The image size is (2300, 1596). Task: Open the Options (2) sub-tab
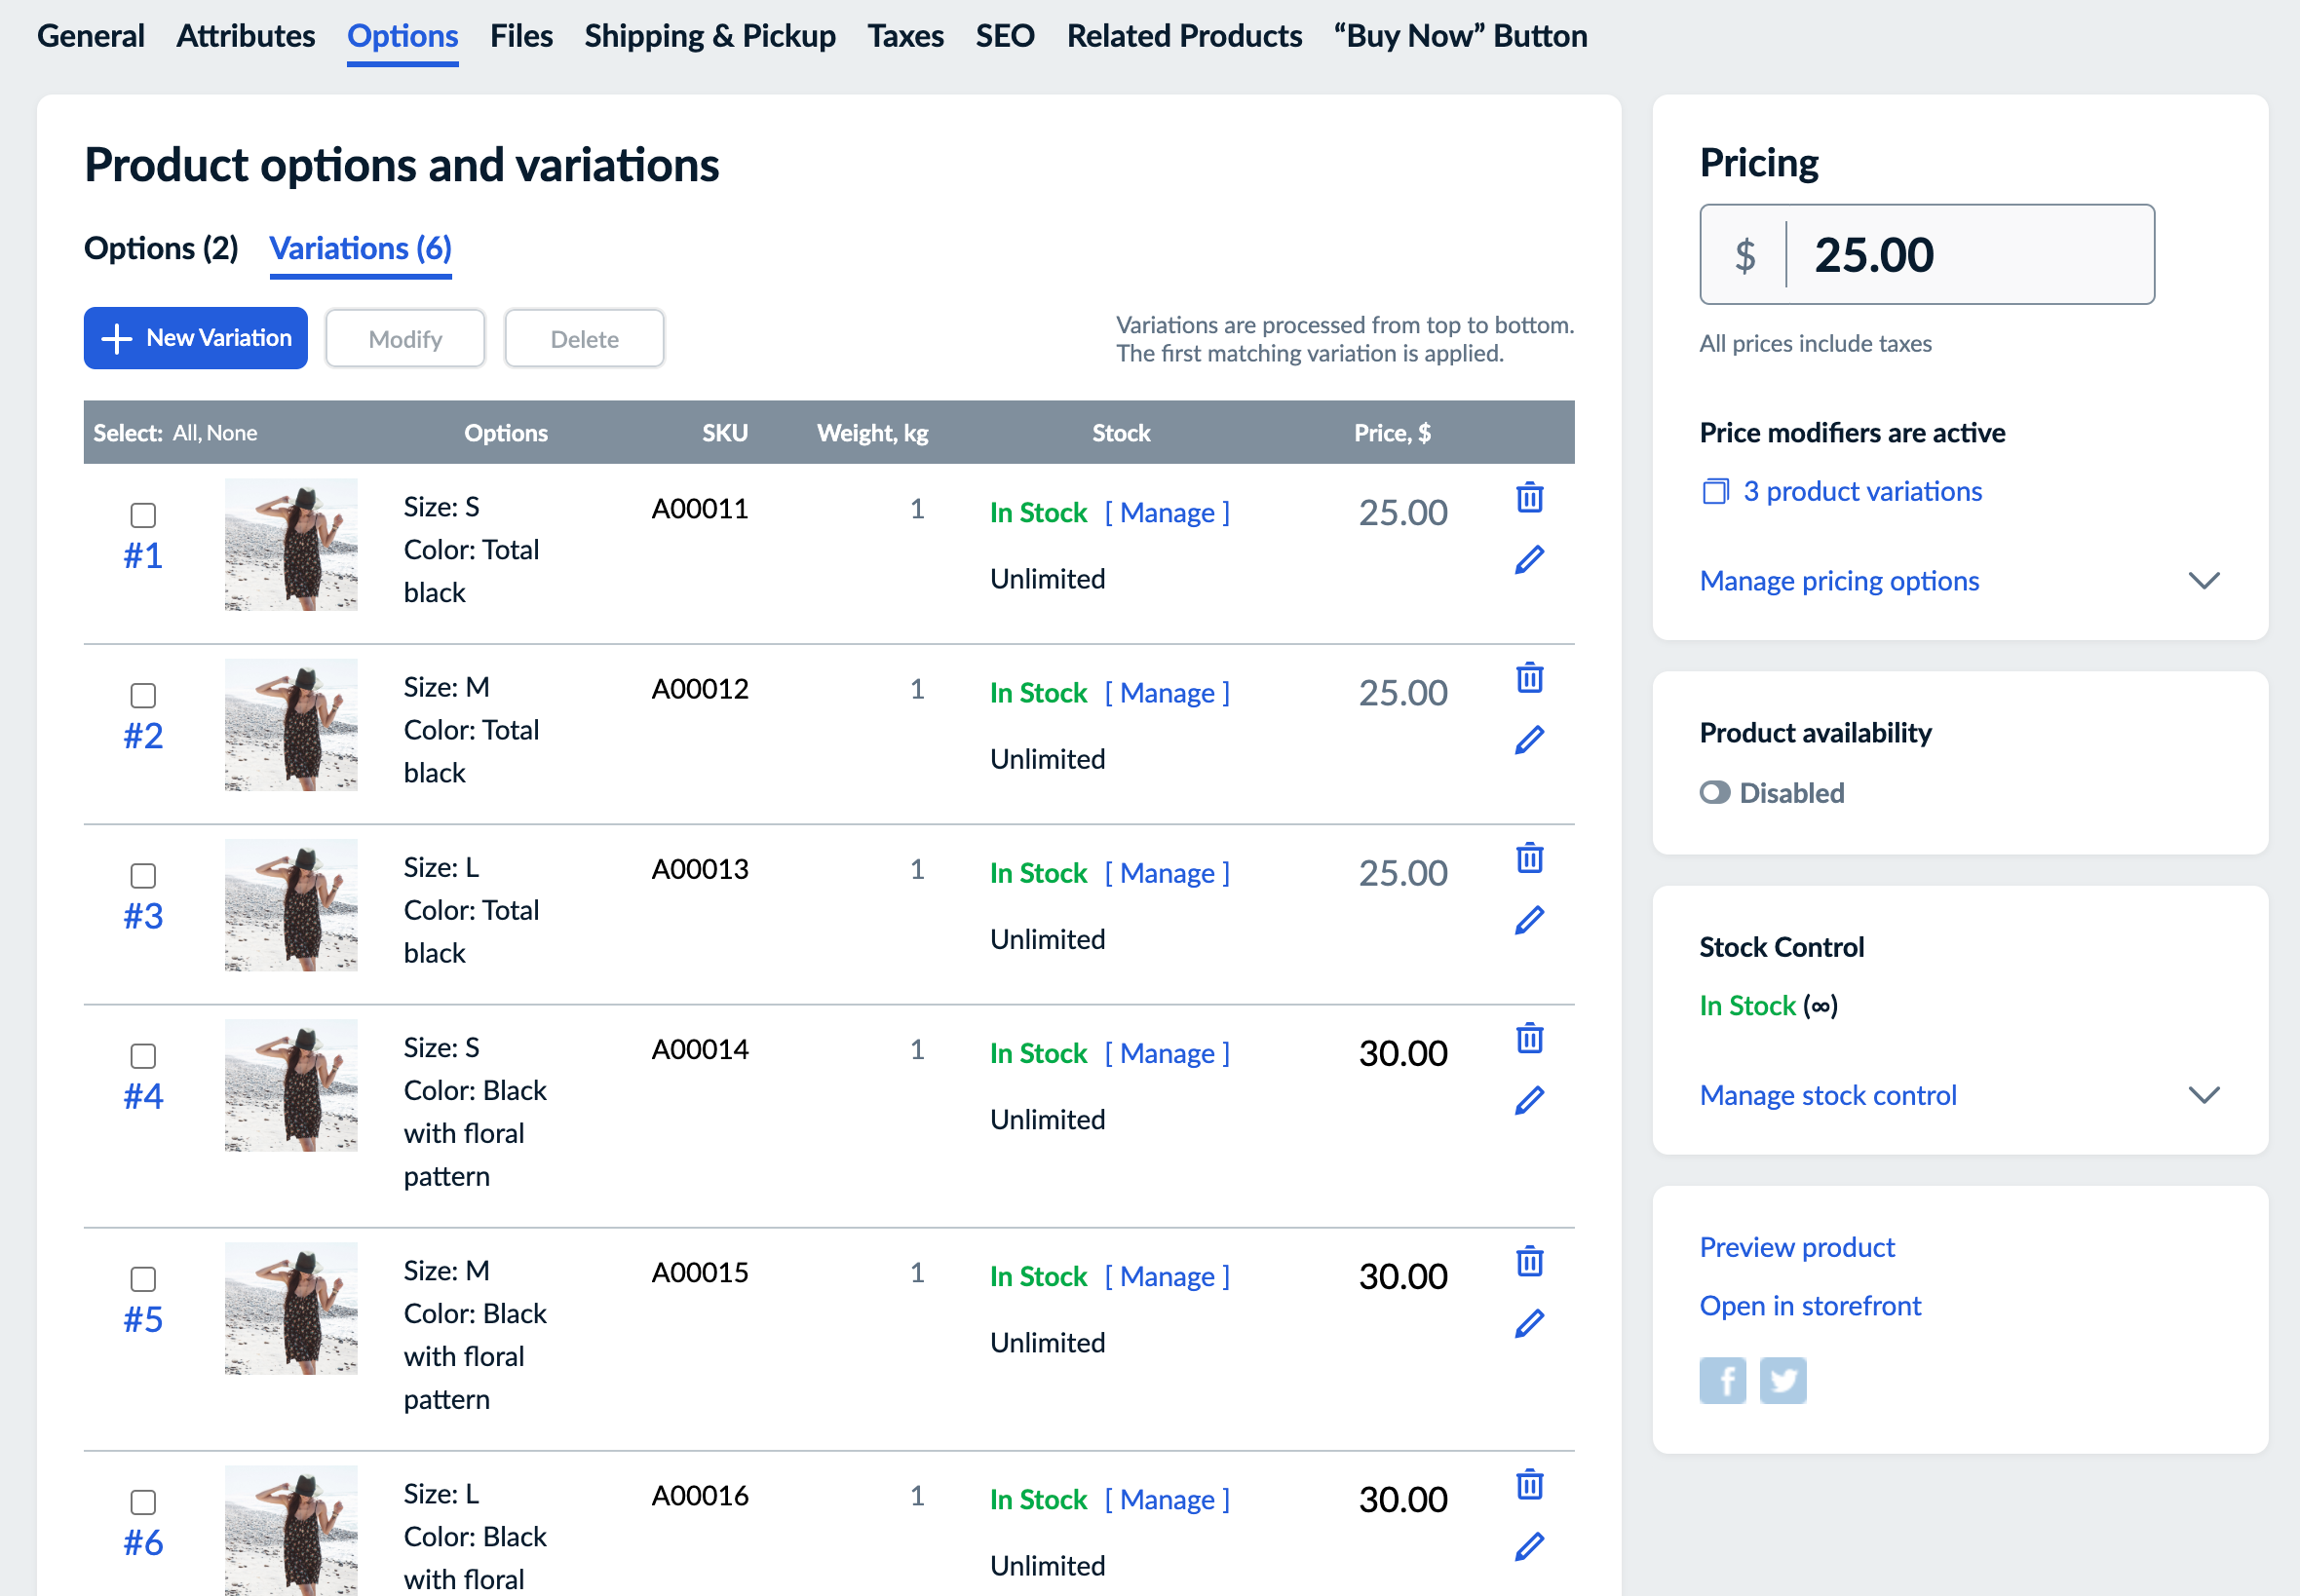(x=160, y=248)
